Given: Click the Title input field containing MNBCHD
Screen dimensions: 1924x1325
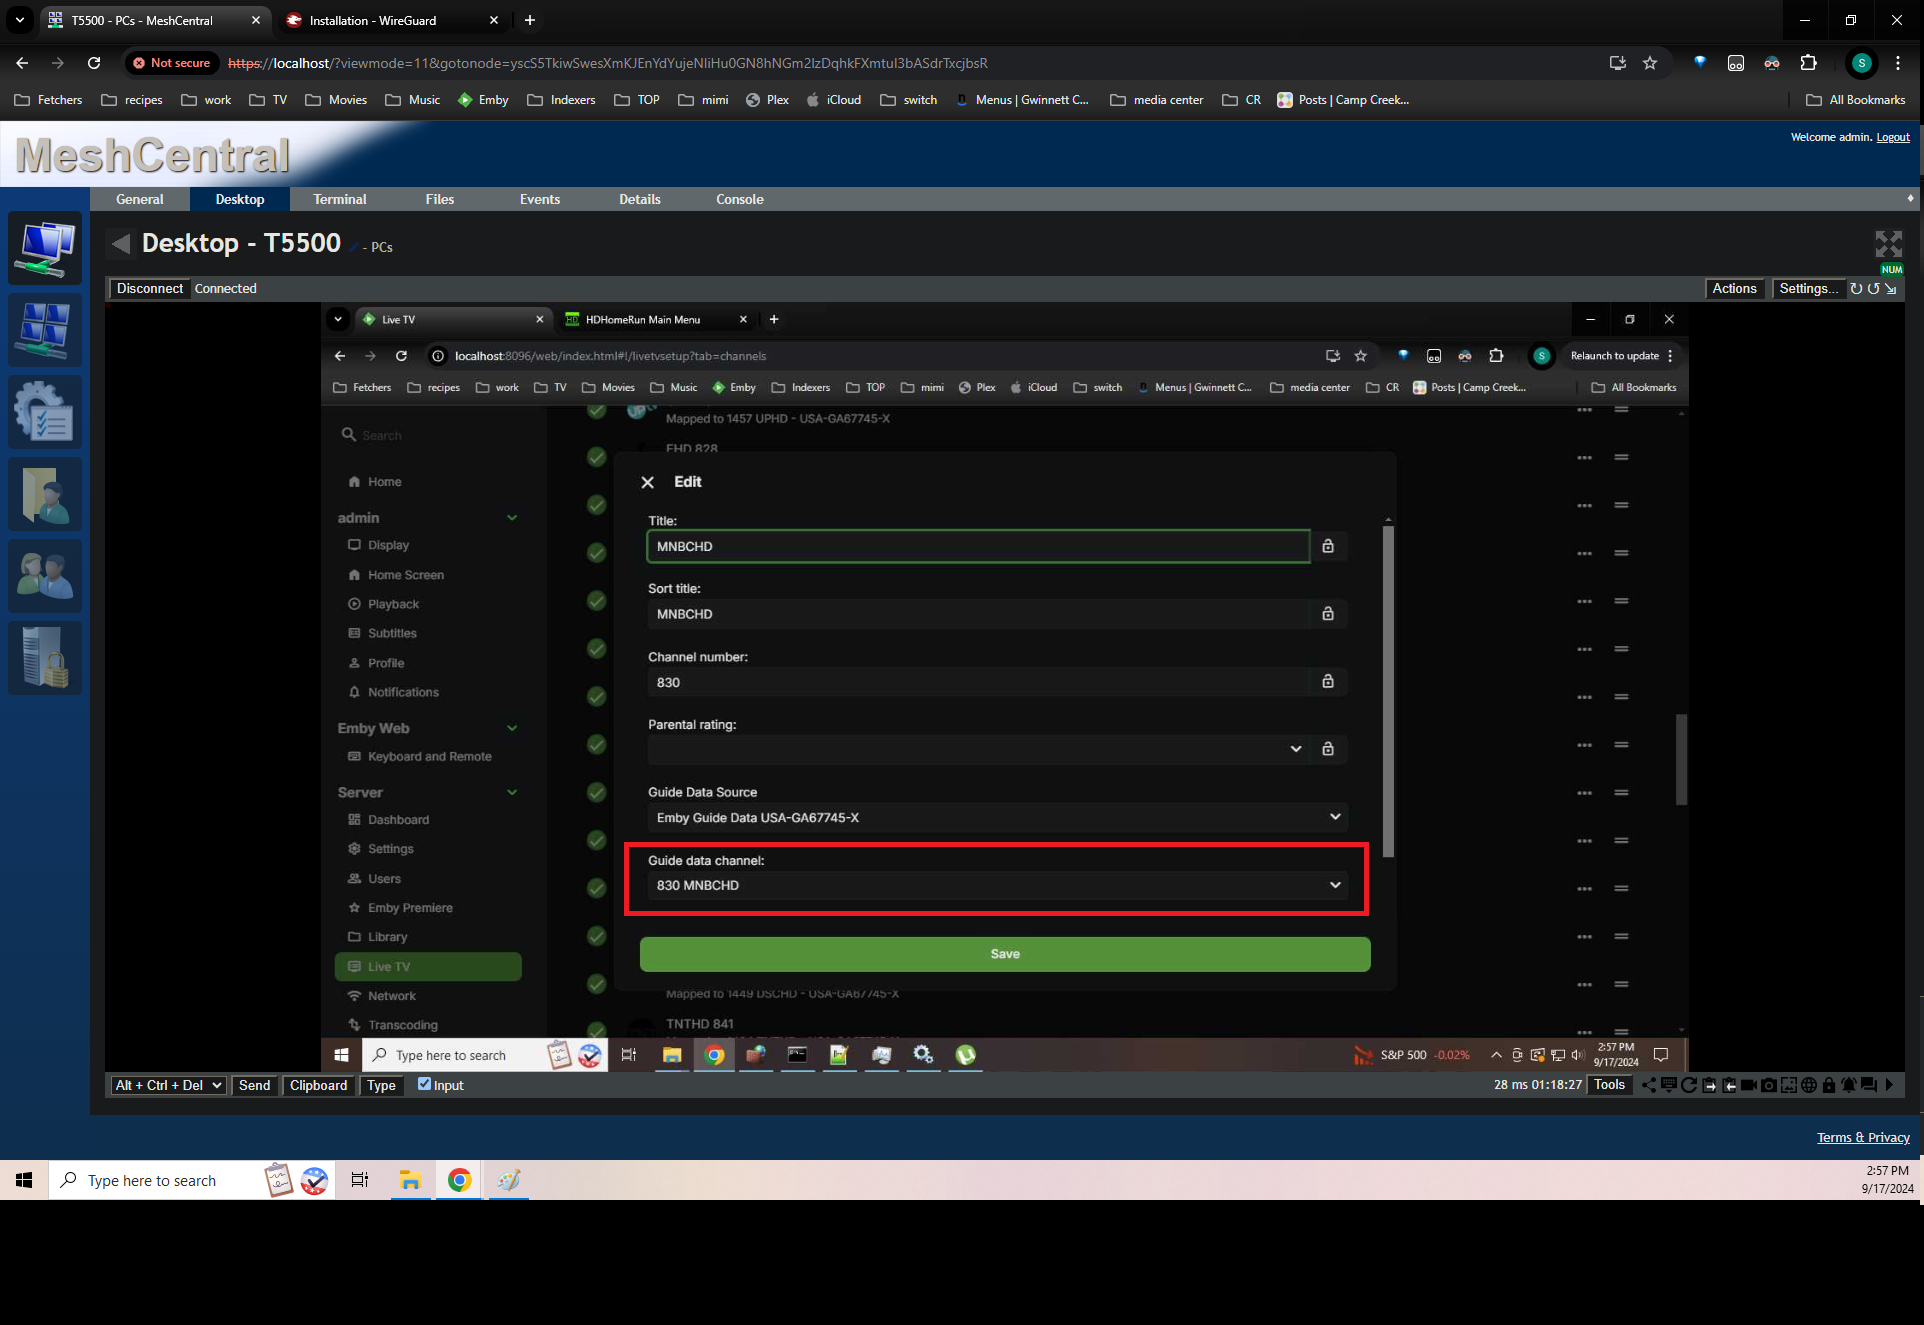Looking at the screenshot, I should coord(977,546).
